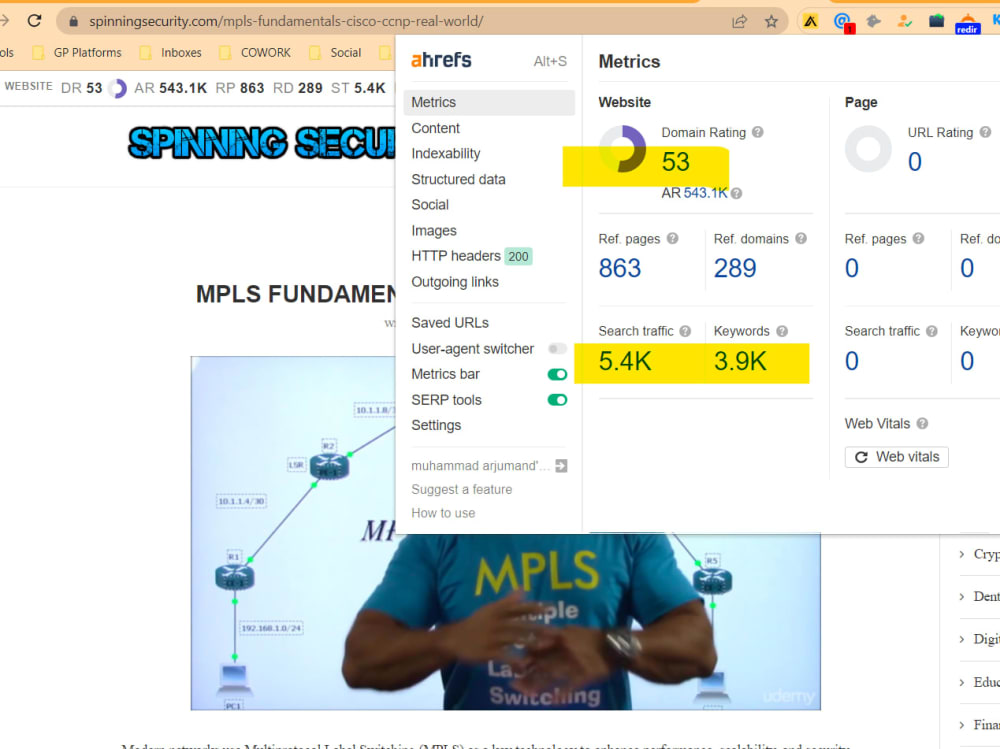Screen dimensions: 1000x749
Task: Bookmark this page with the star icon
Action: coord(771,22)
